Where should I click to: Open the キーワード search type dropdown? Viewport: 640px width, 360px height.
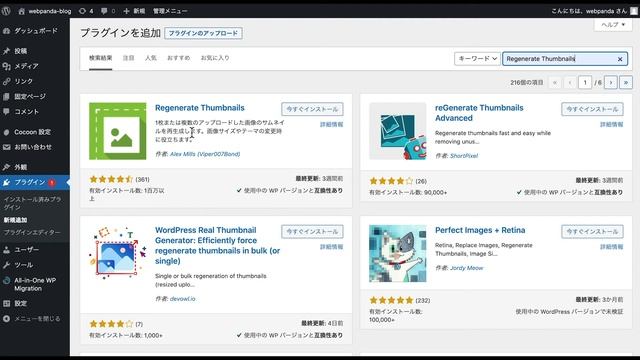tap(477, 59)
